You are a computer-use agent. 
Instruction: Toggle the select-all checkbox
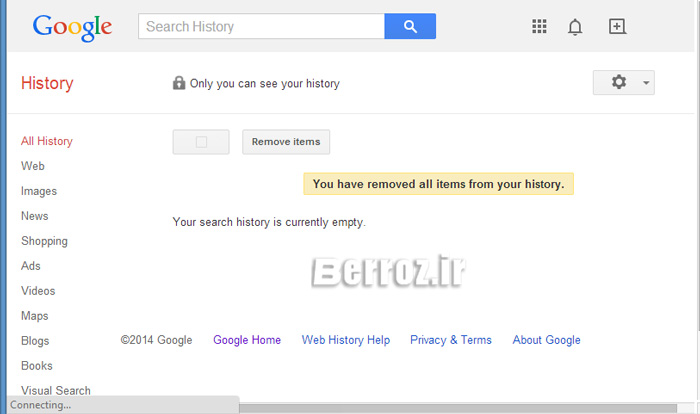pyautogui.click(x=201, y=142)
